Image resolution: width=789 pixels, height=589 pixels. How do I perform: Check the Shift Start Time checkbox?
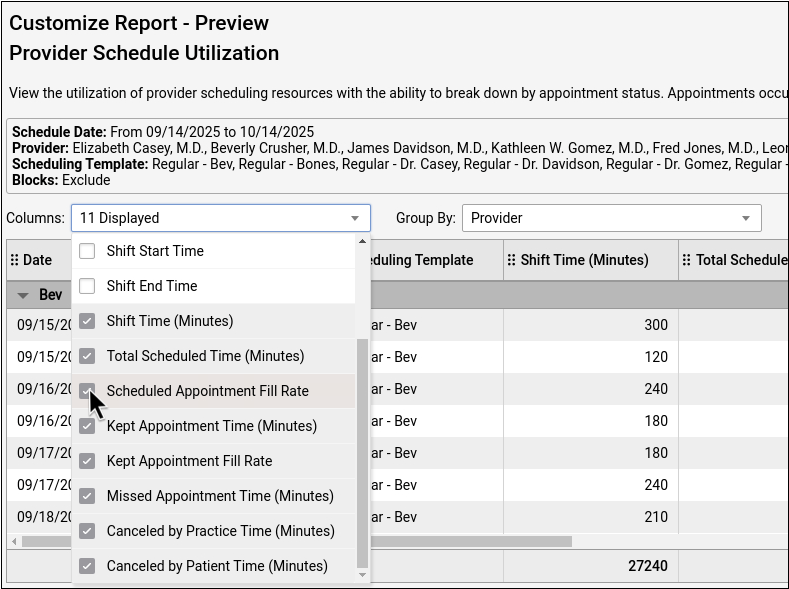[87, 251]
